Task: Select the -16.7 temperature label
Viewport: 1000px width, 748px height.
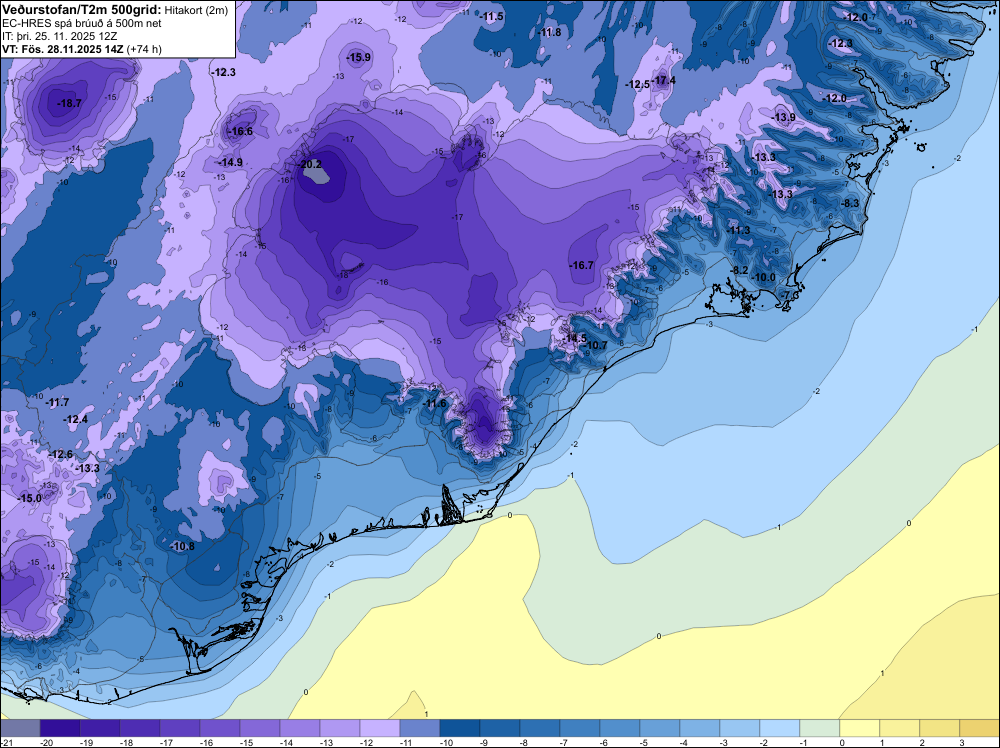Action: [582, 265]
